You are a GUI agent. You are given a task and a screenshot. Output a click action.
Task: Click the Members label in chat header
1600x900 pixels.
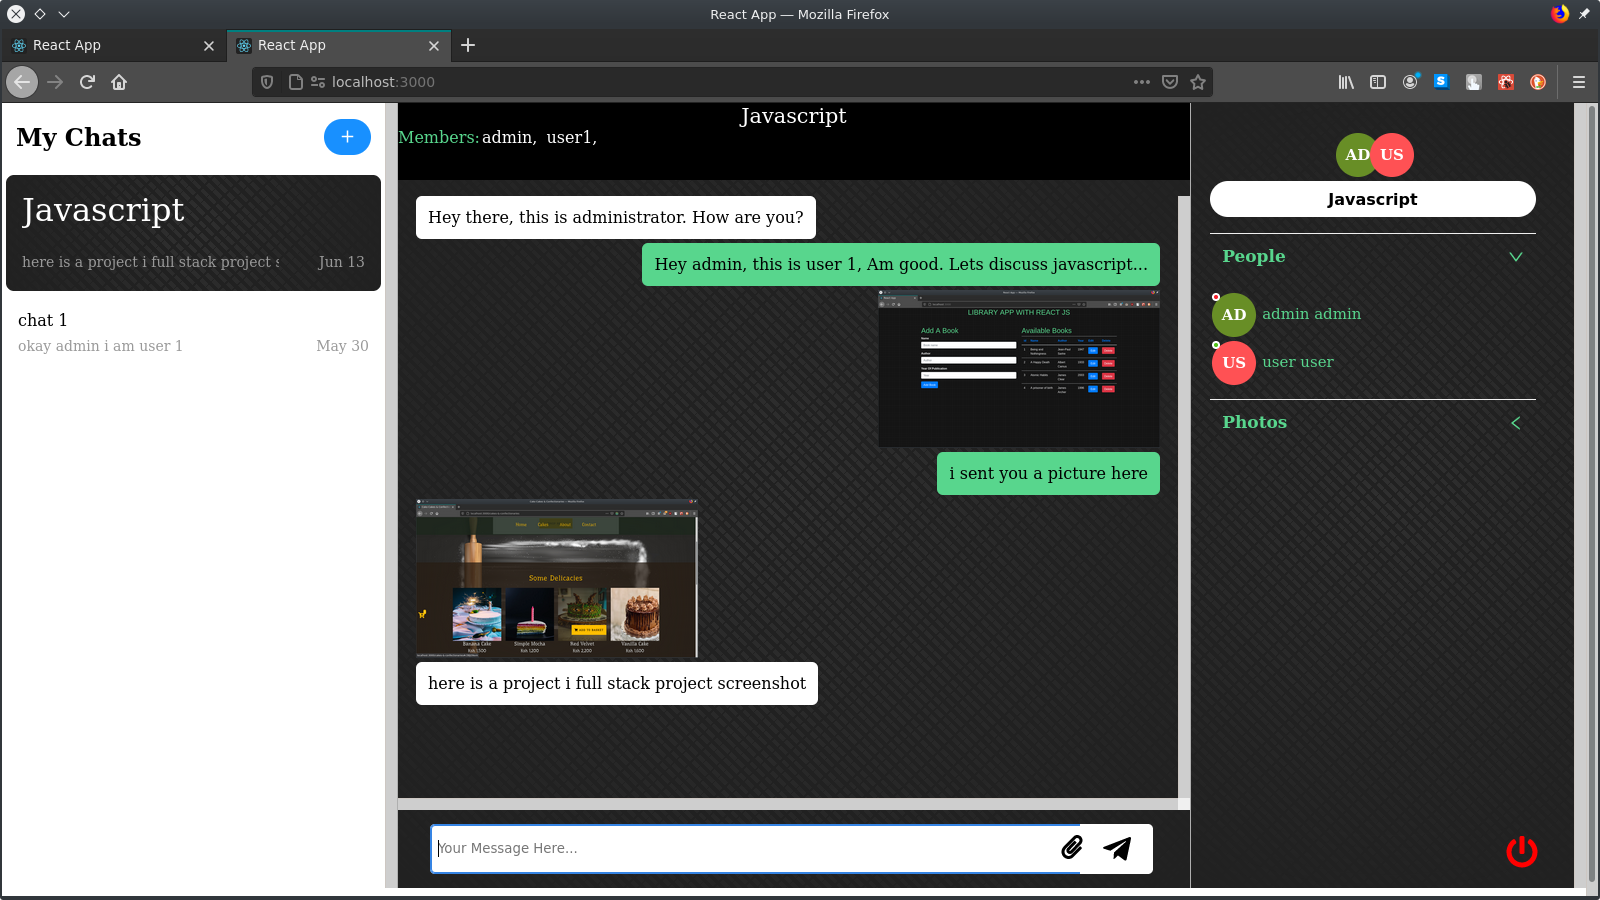[x=438, y=138]
